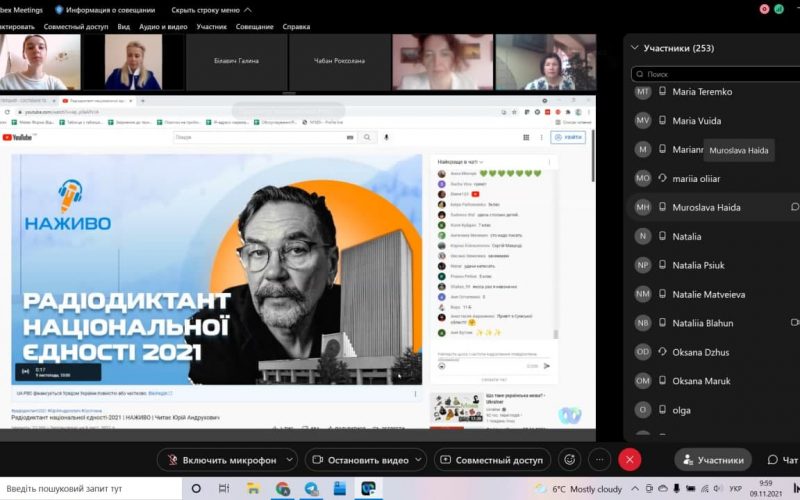Expand the microphone options arrow
Screen dimensions: 800x500
tap(290, 460)
